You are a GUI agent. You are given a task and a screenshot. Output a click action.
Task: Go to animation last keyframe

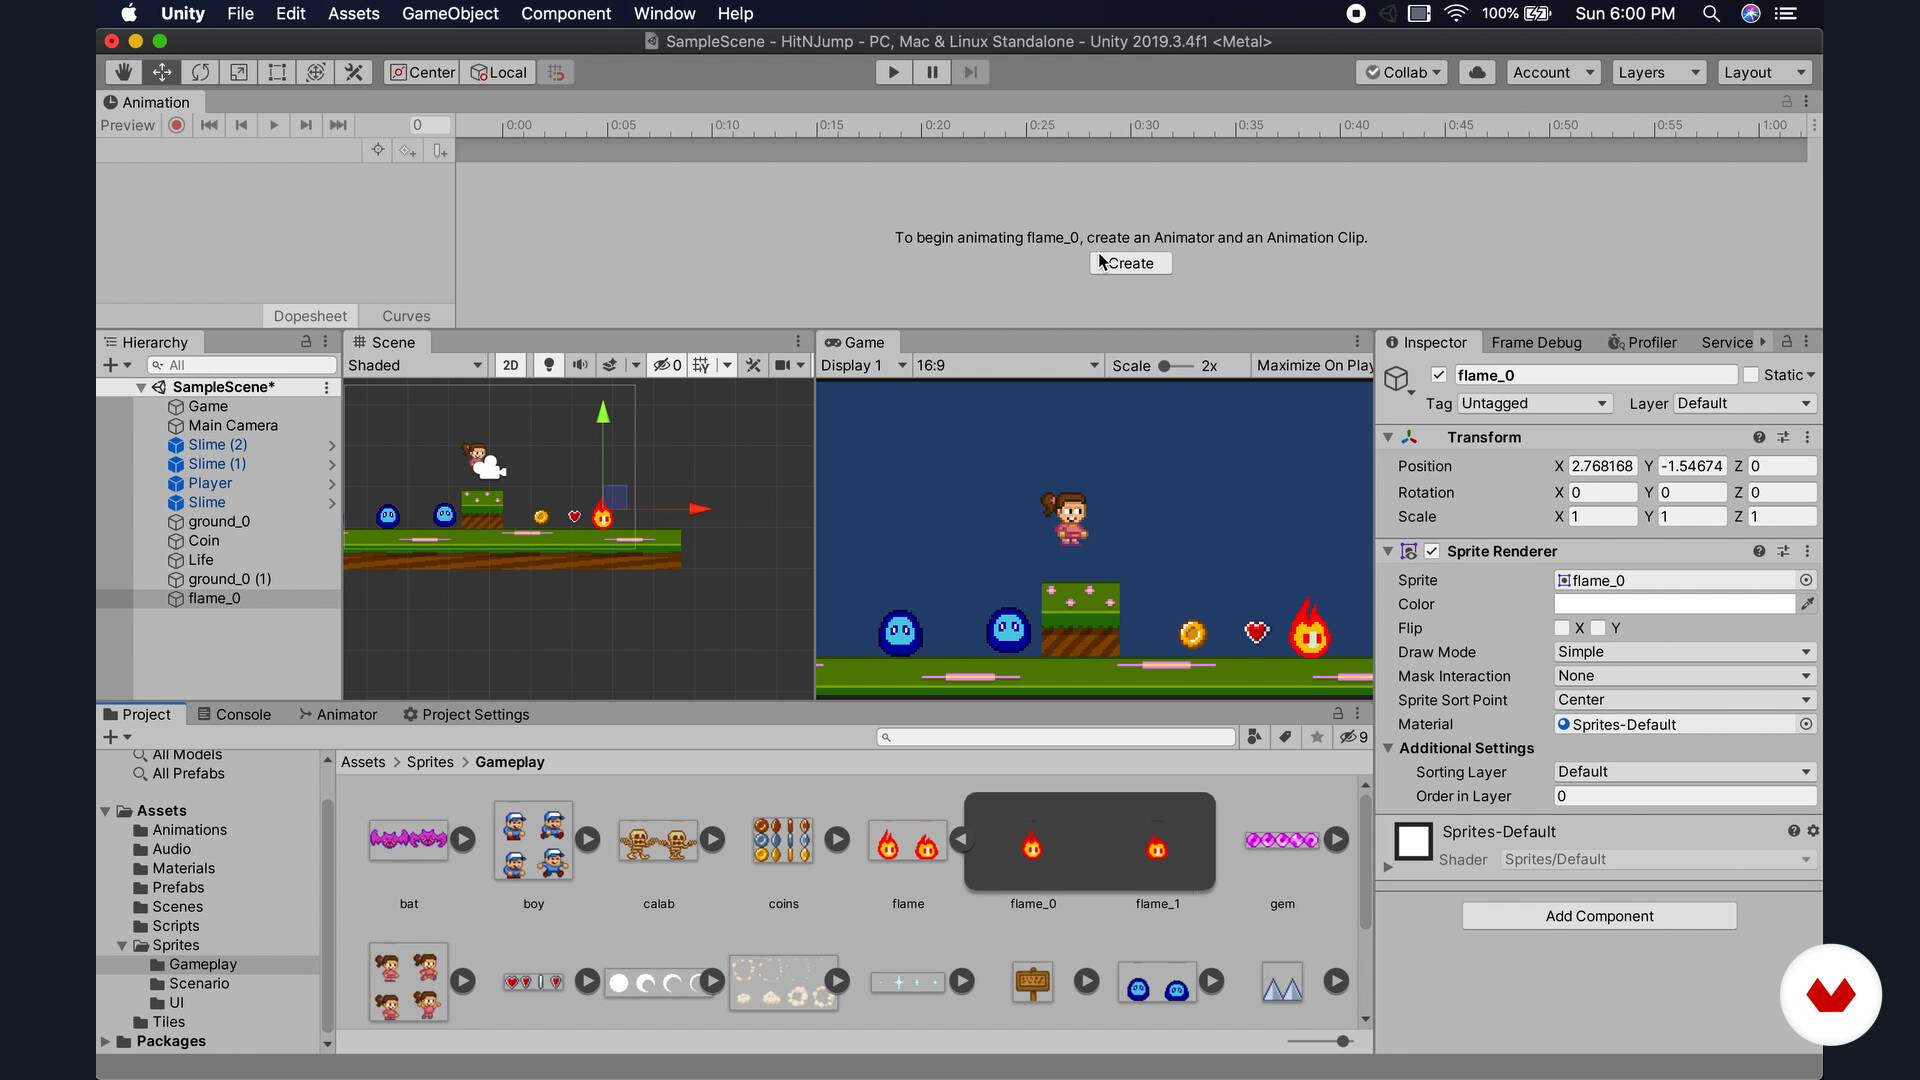(x=338, y=125)
